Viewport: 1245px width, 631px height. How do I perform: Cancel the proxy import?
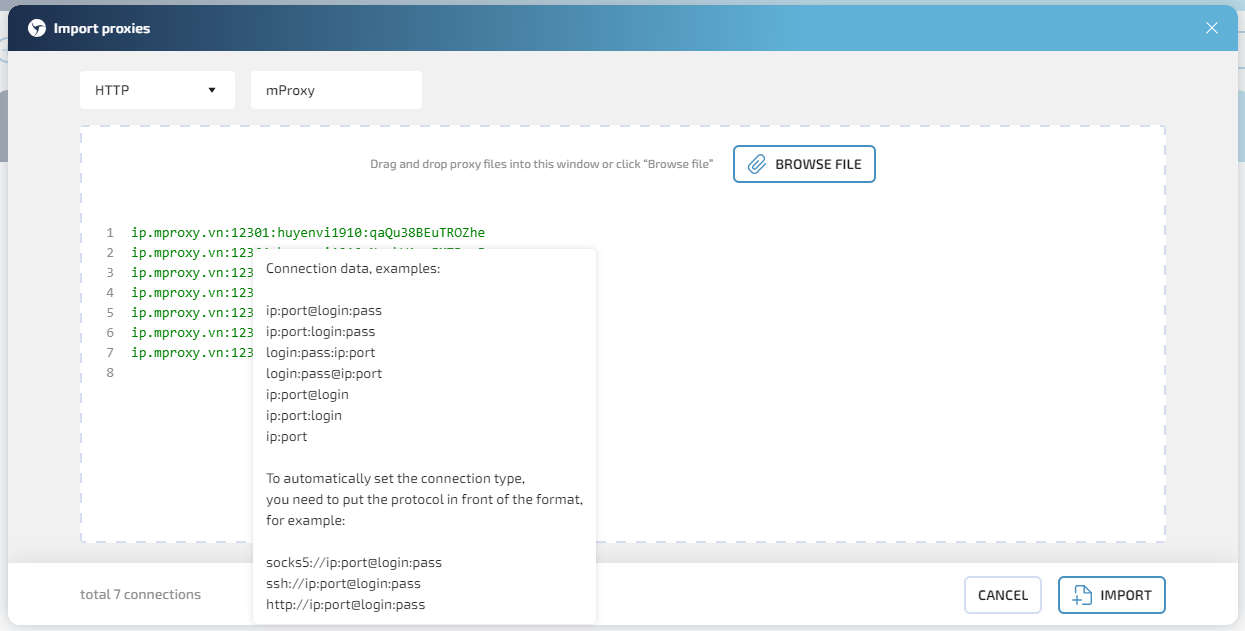1002,595
